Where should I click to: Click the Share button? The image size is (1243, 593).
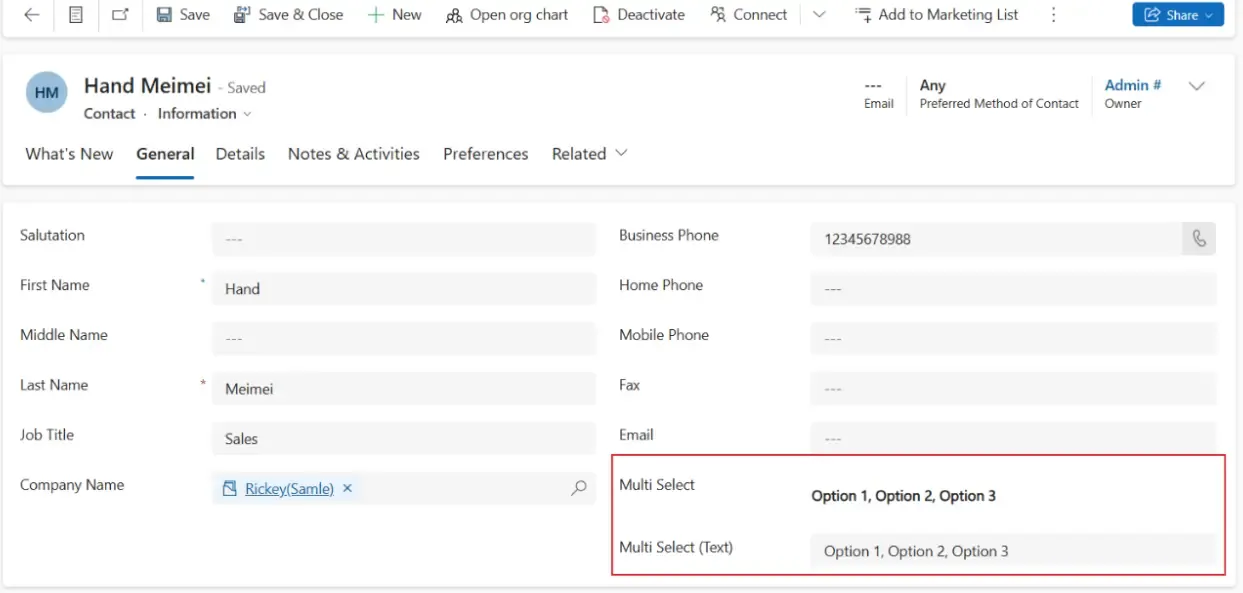coord(1178,15)
